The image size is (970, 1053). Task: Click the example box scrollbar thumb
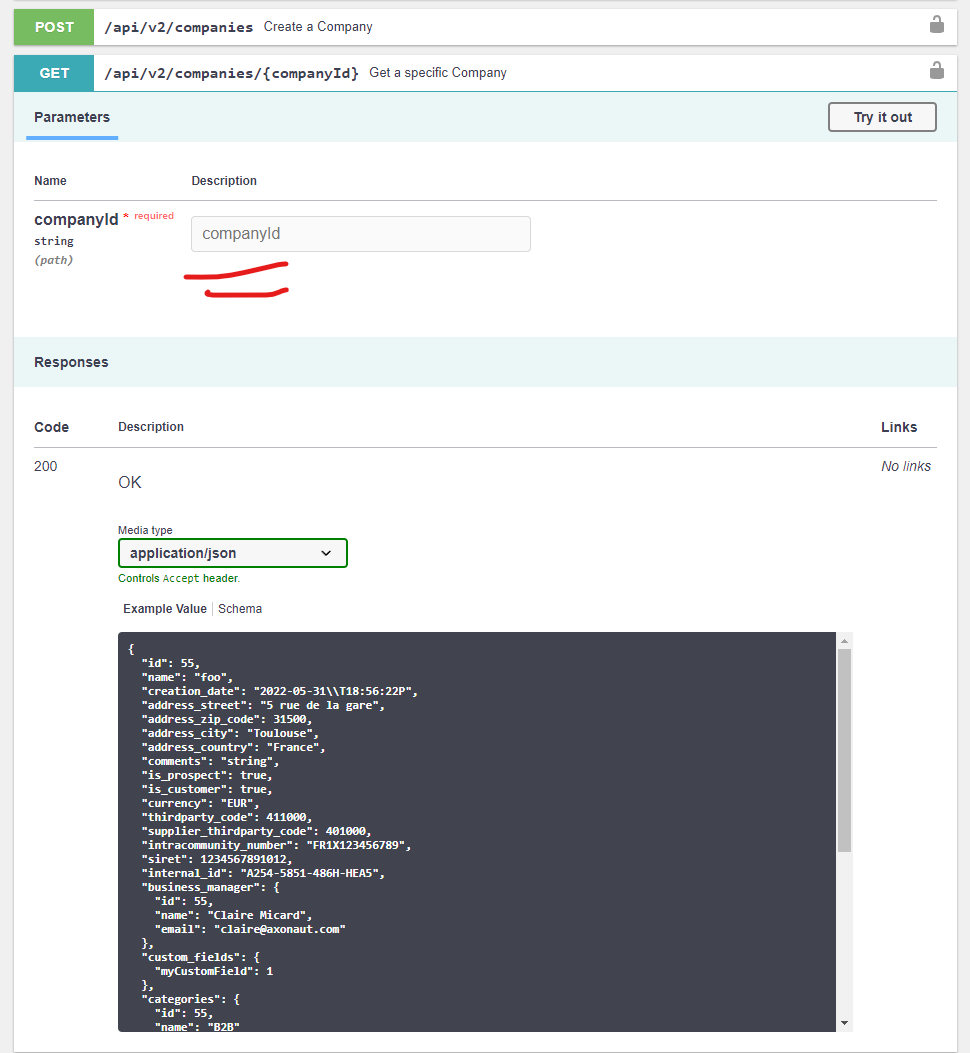[844, 750]
